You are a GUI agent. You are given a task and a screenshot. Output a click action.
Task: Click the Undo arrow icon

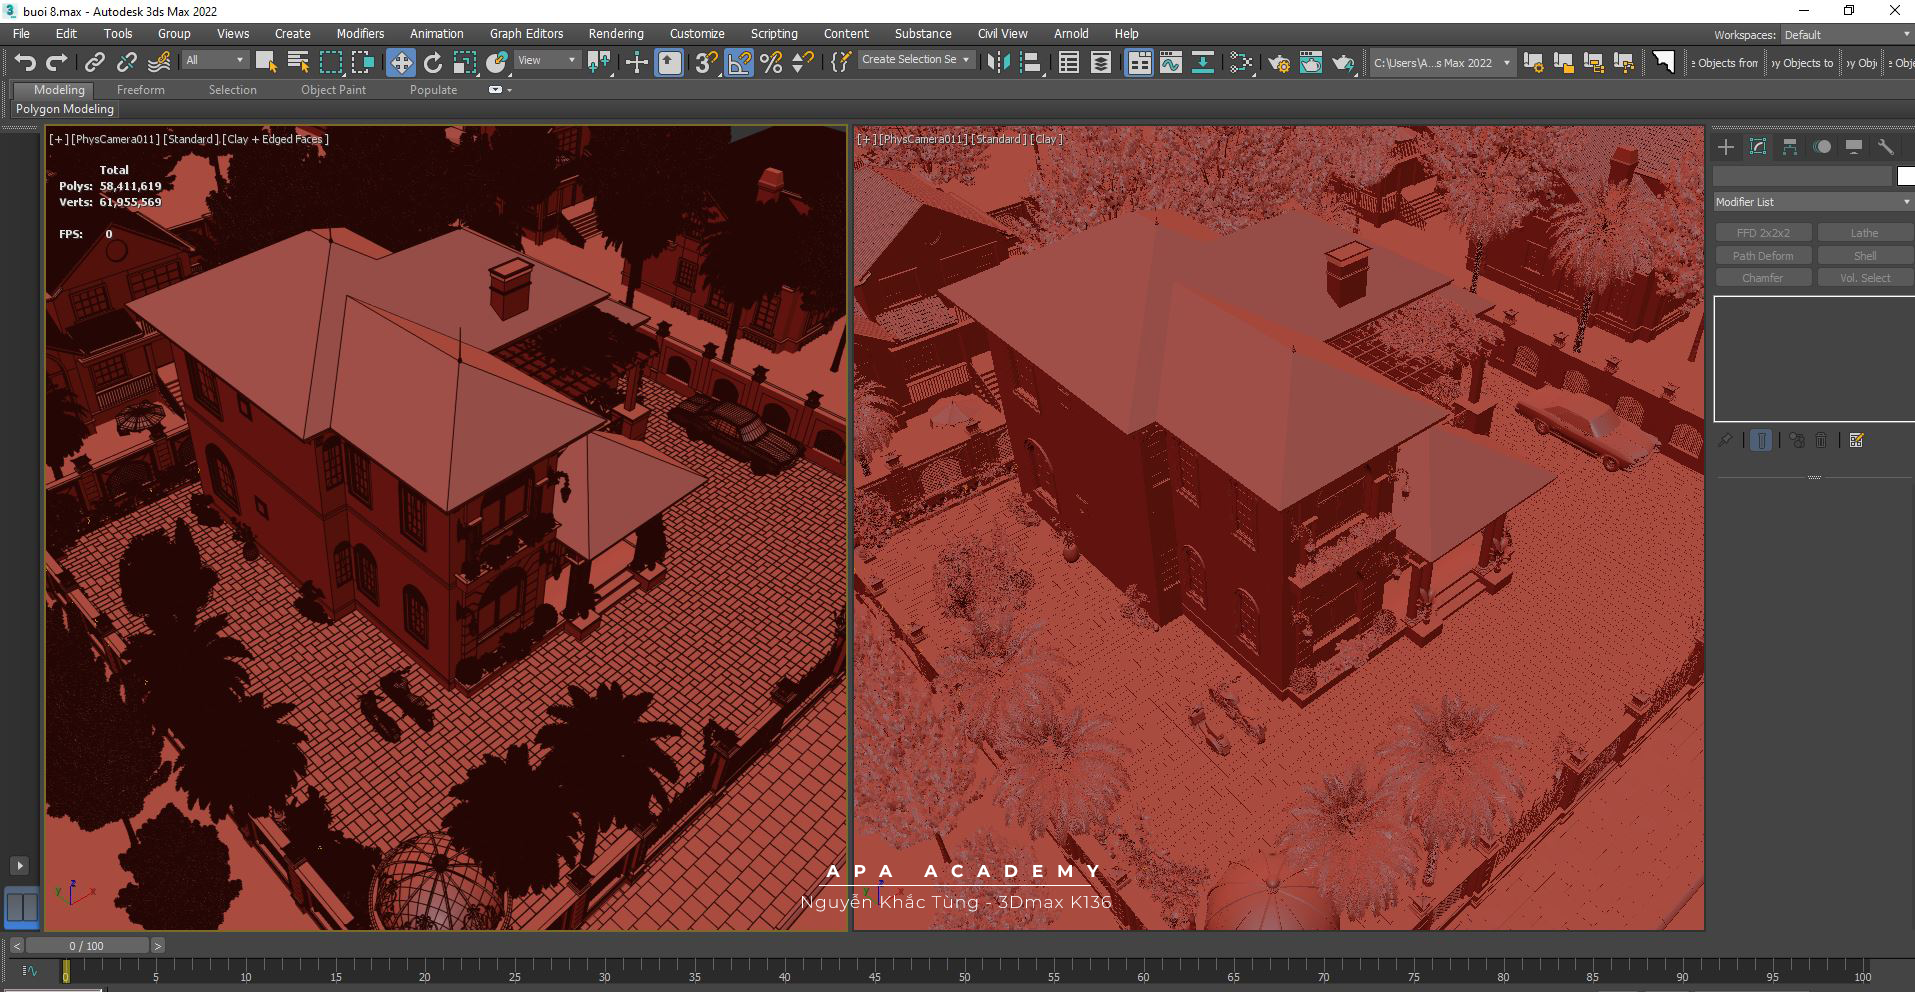(25, 63)
